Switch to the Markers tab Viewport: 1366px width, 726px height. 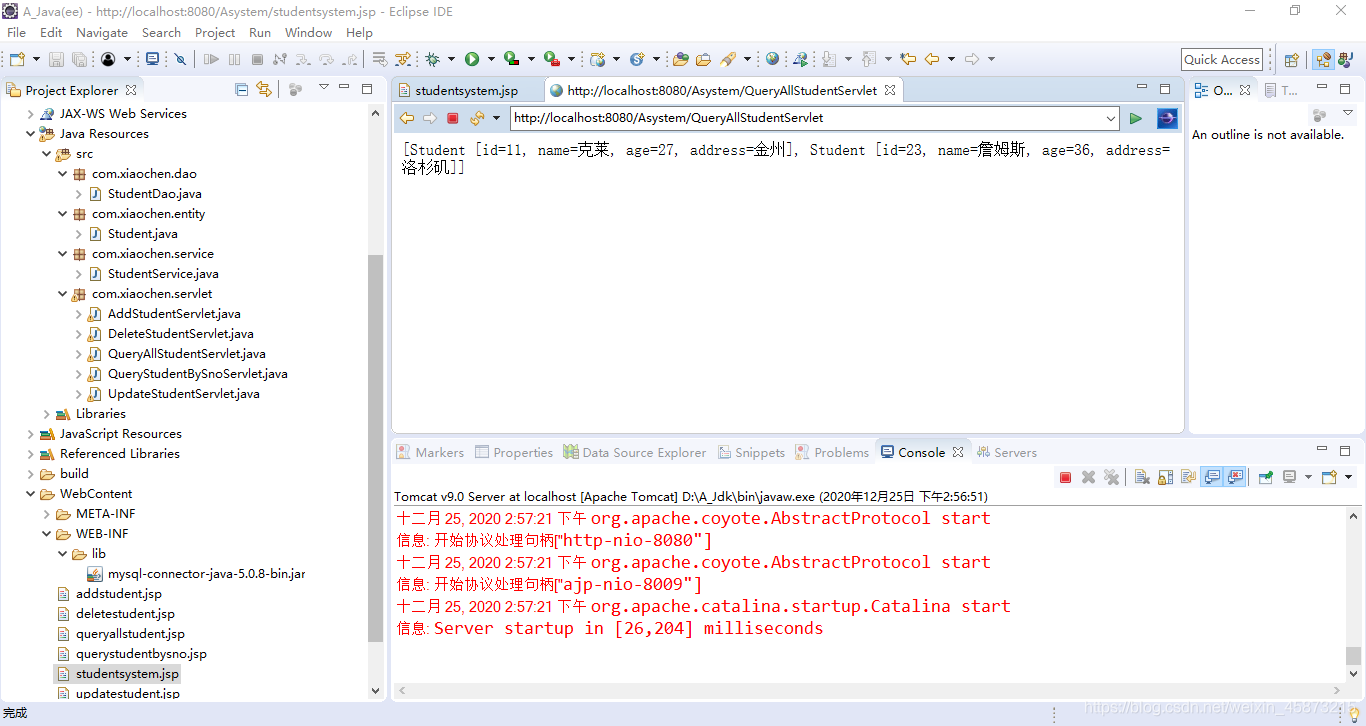(430, 452)
